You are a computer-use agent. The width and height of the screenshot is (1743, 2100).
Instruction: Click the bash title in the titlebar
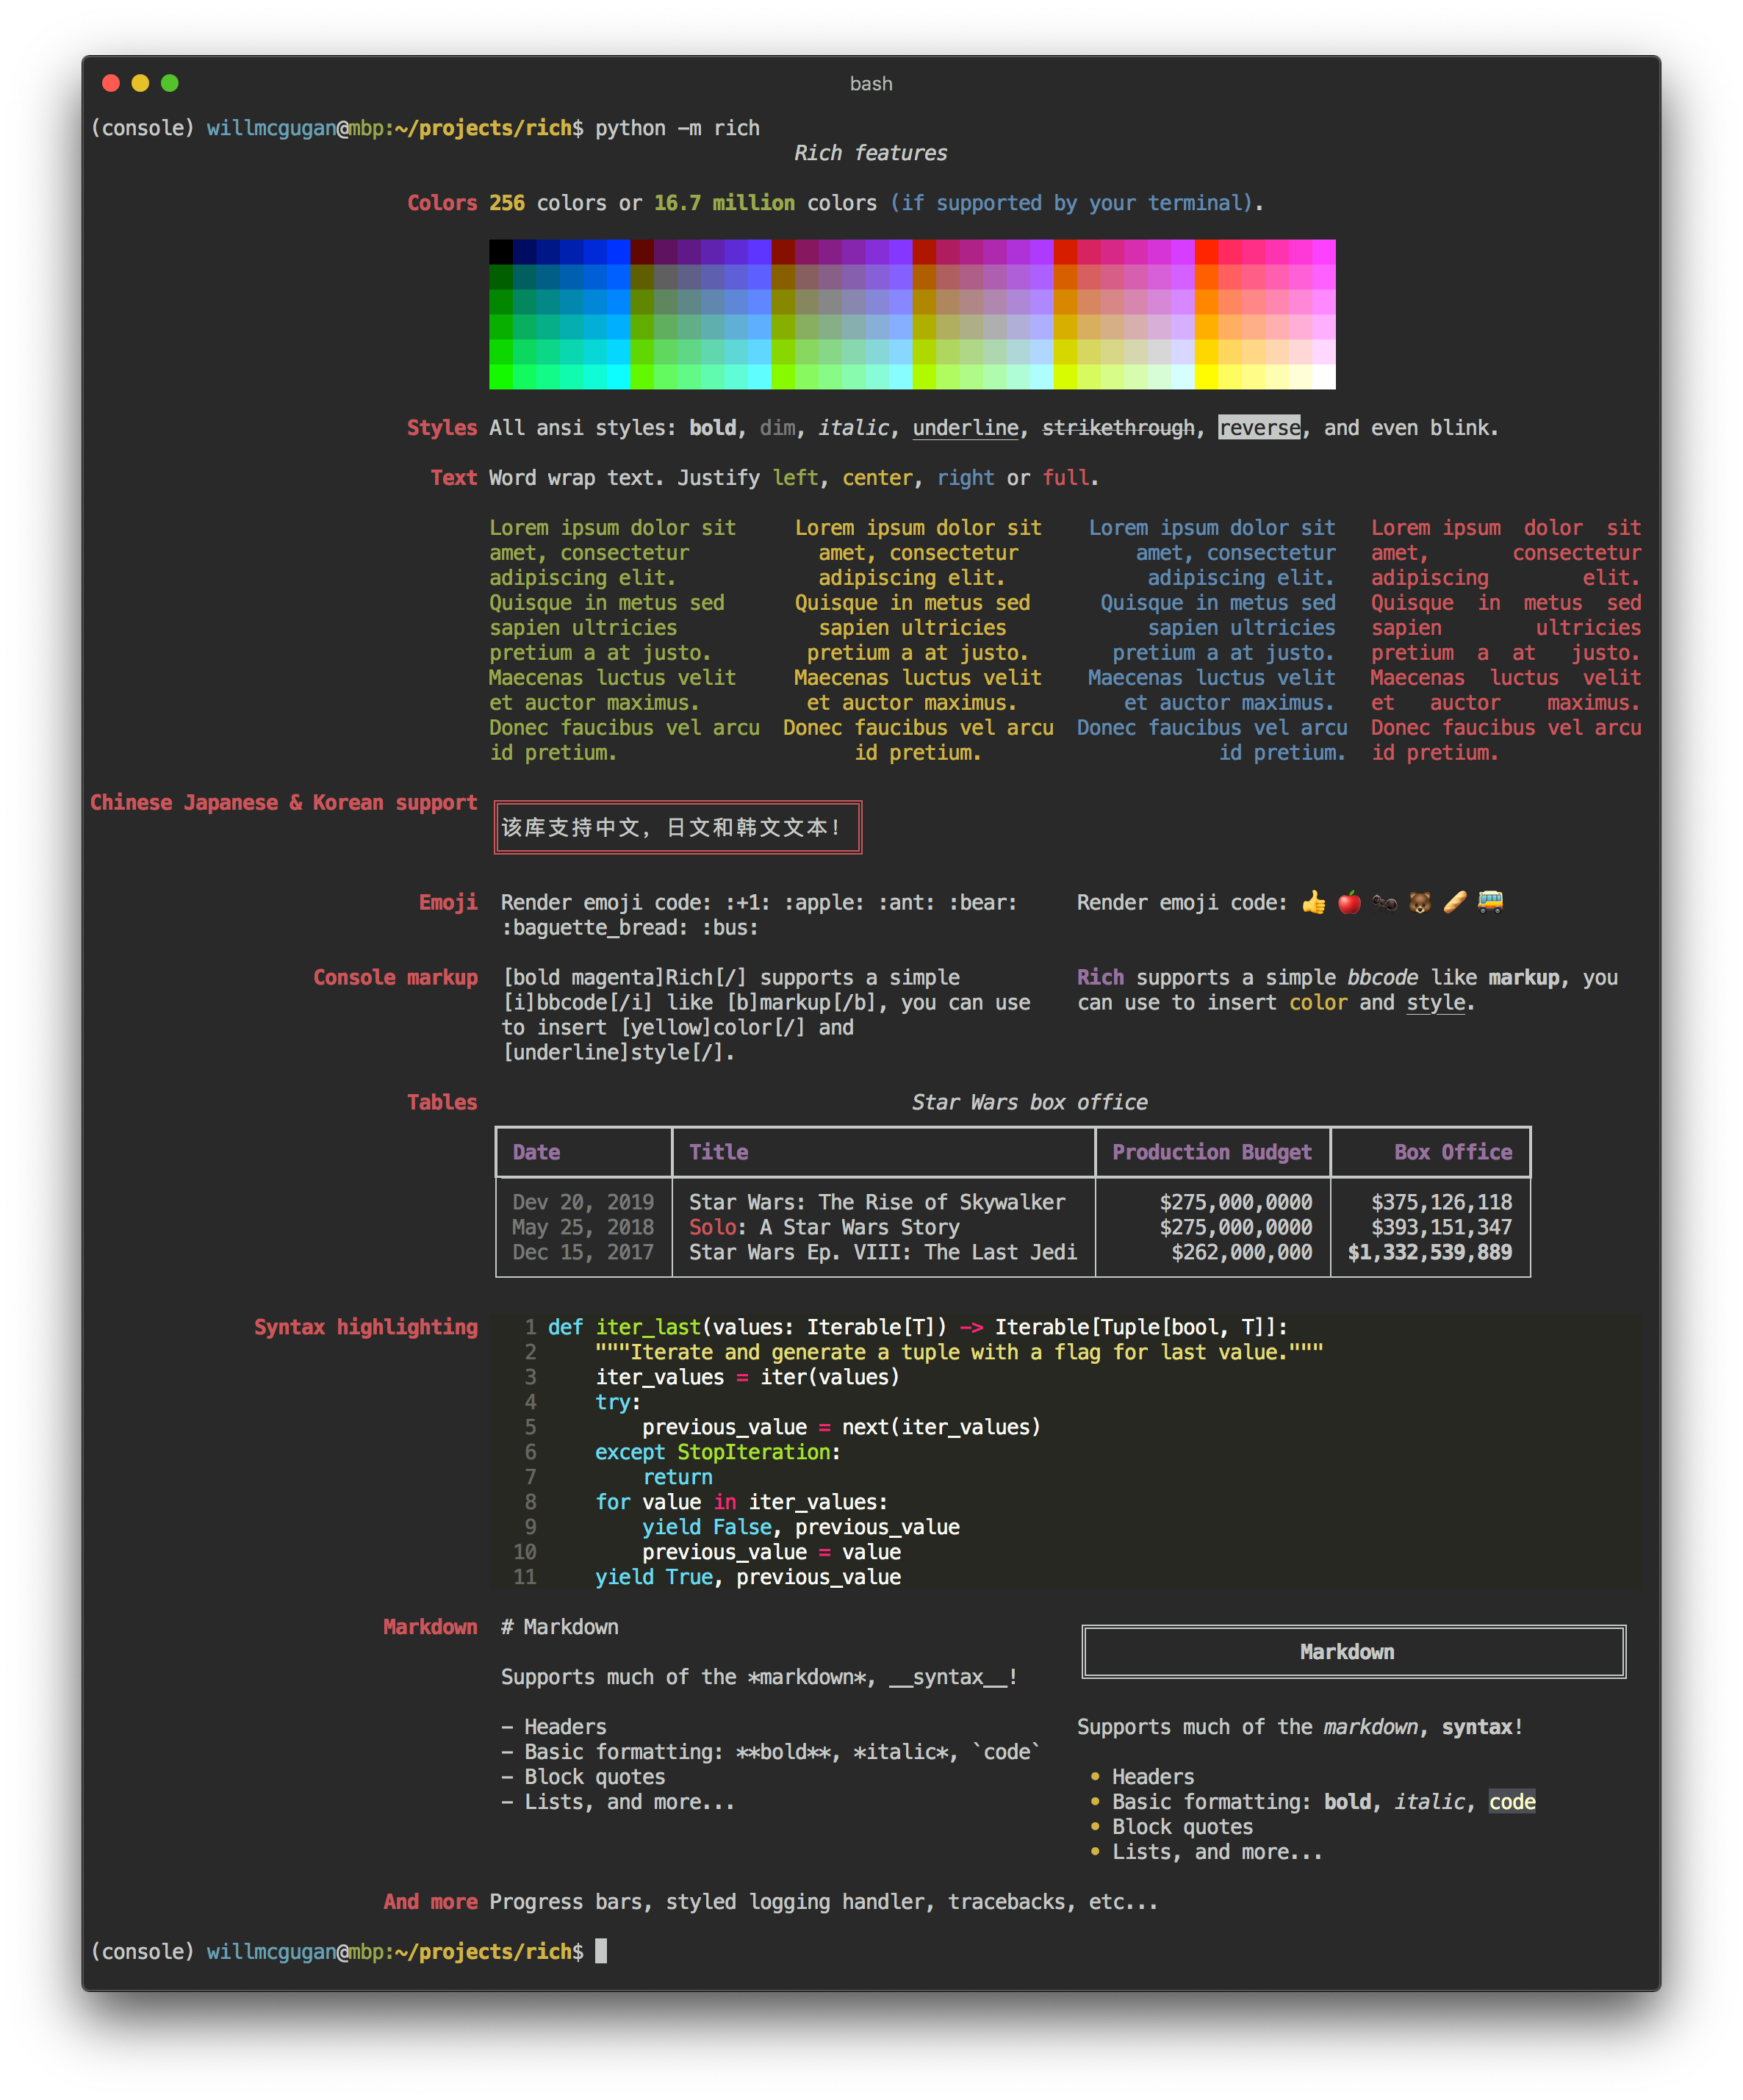click(x=870, y=83)
